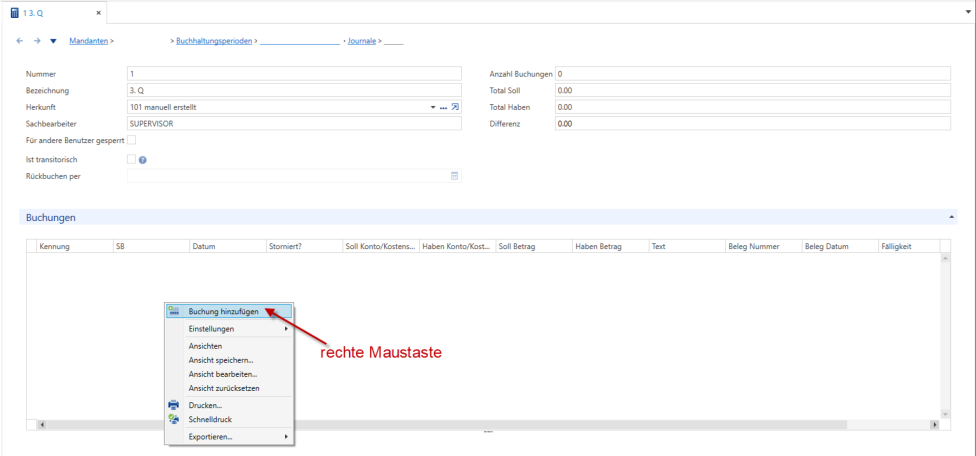Open the Rückbuchen per calendar picker
Image resolution: width=976 pixels, height=456 pixels.
click(454, 176)
